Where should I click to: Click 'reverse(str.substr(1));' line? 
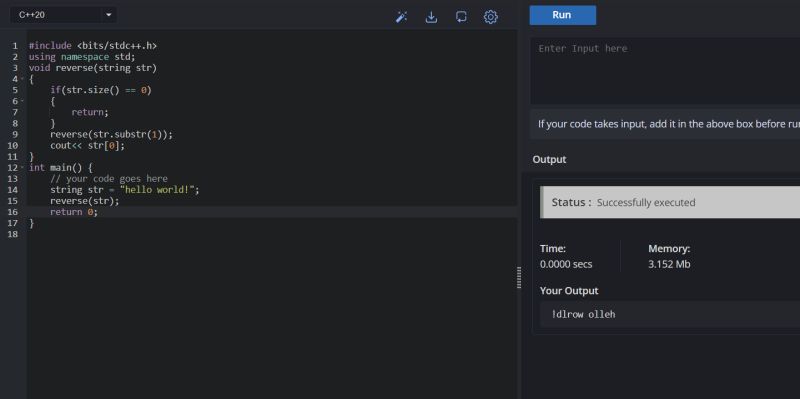[x=112, y=135]
